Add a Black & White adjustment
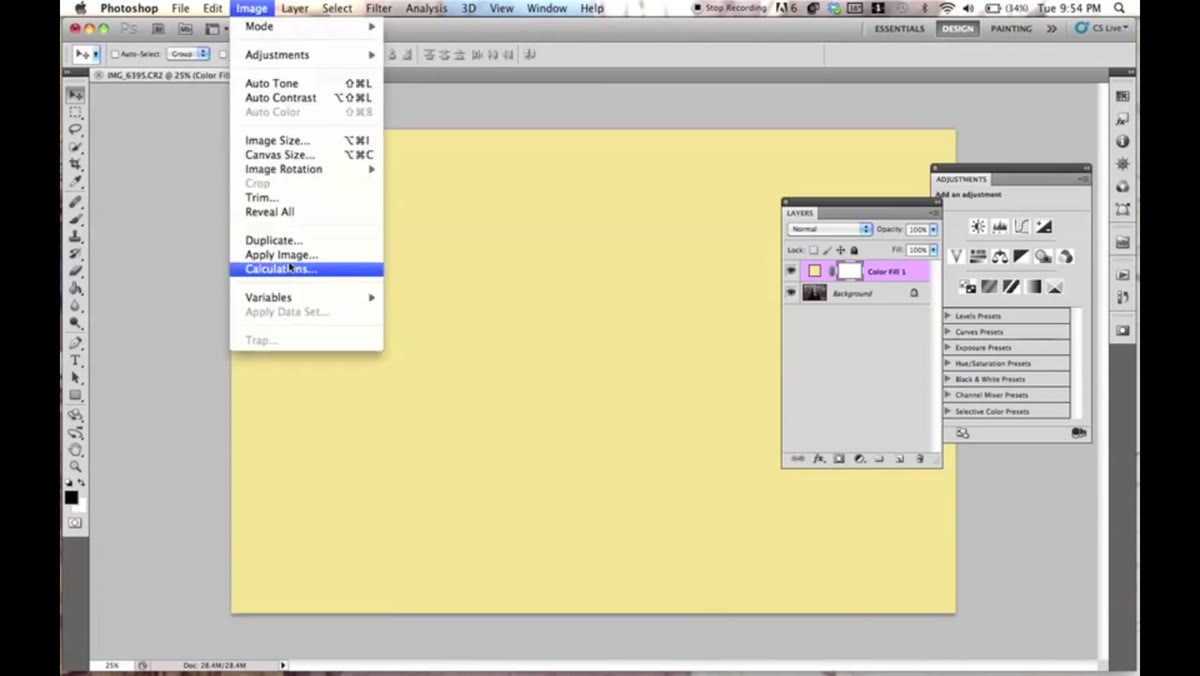The width and height of the screenshot is (1200, 676). 1021,257
